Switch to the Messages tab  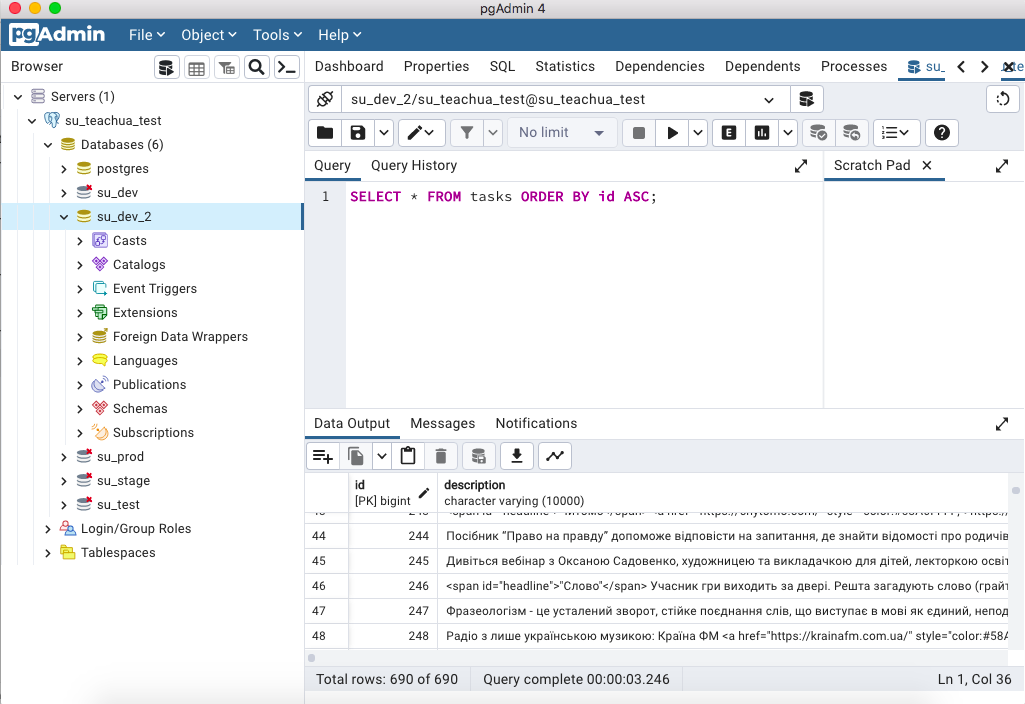[x=443, y=424]
